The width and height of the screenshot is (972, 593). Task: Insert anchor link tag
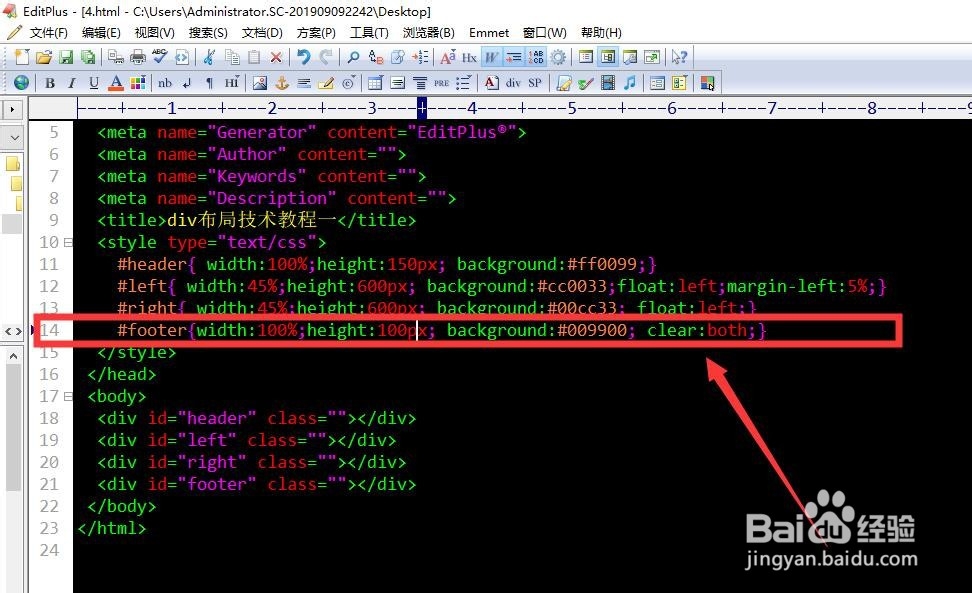[282, 82]
